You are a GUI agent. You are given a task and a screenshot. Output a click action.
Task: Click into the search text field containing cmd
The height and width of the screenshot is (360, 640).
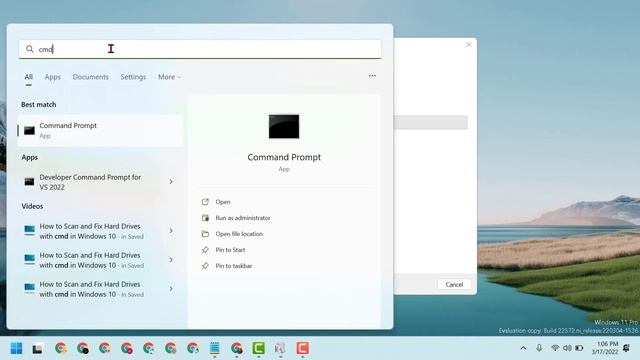click(200, 49)
